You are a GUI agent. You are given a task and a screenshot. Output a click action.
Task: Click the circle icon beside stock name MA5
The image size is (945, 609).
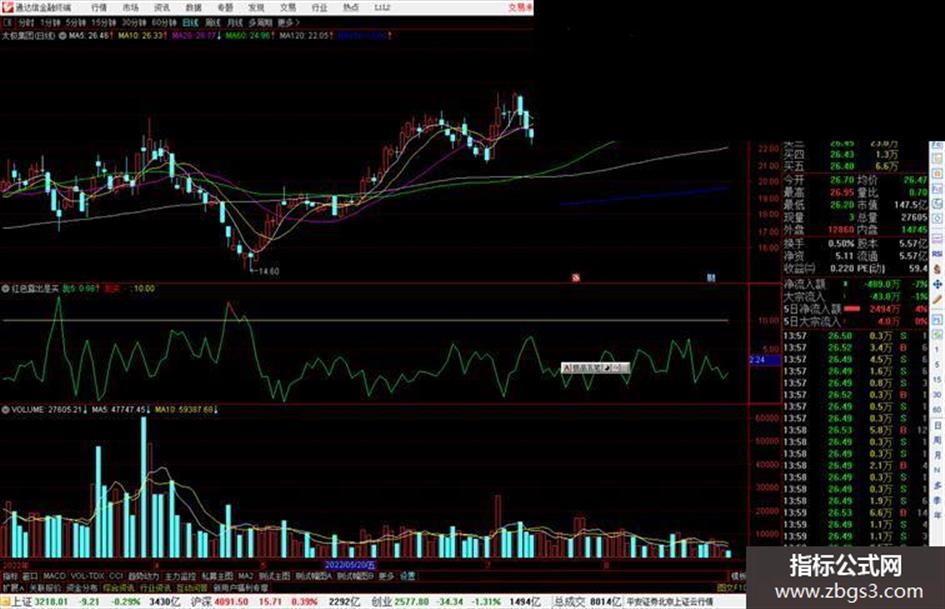click(62, 36)
